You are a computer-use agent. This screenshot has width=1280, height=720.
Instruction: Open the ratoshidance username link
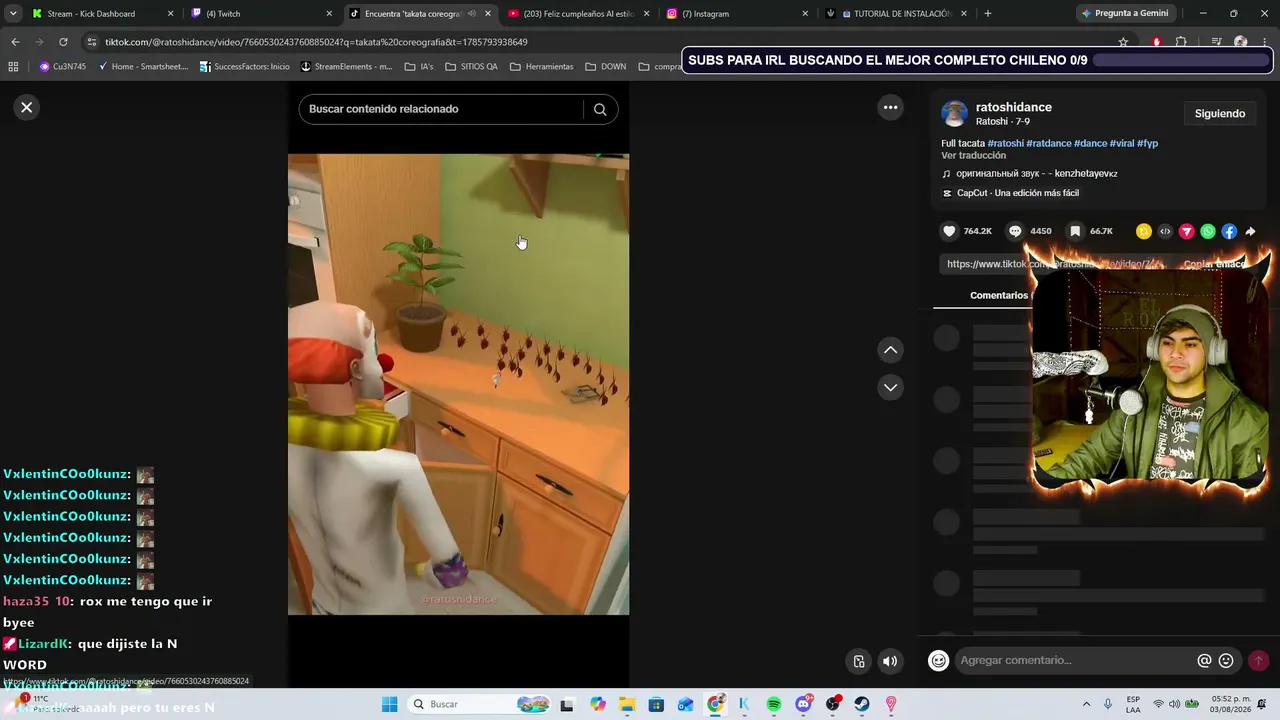coord(1014,107)
